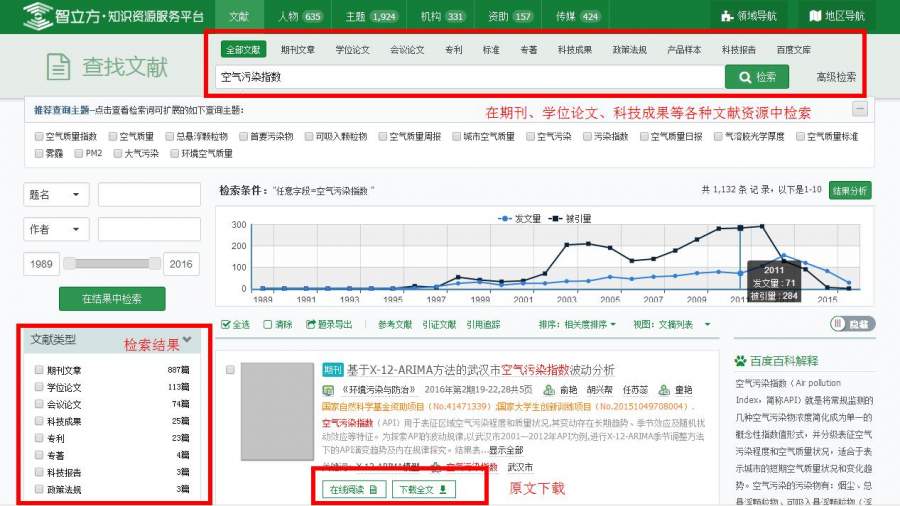Check the 雾霾 topic checkbox

tap(39, 153)
